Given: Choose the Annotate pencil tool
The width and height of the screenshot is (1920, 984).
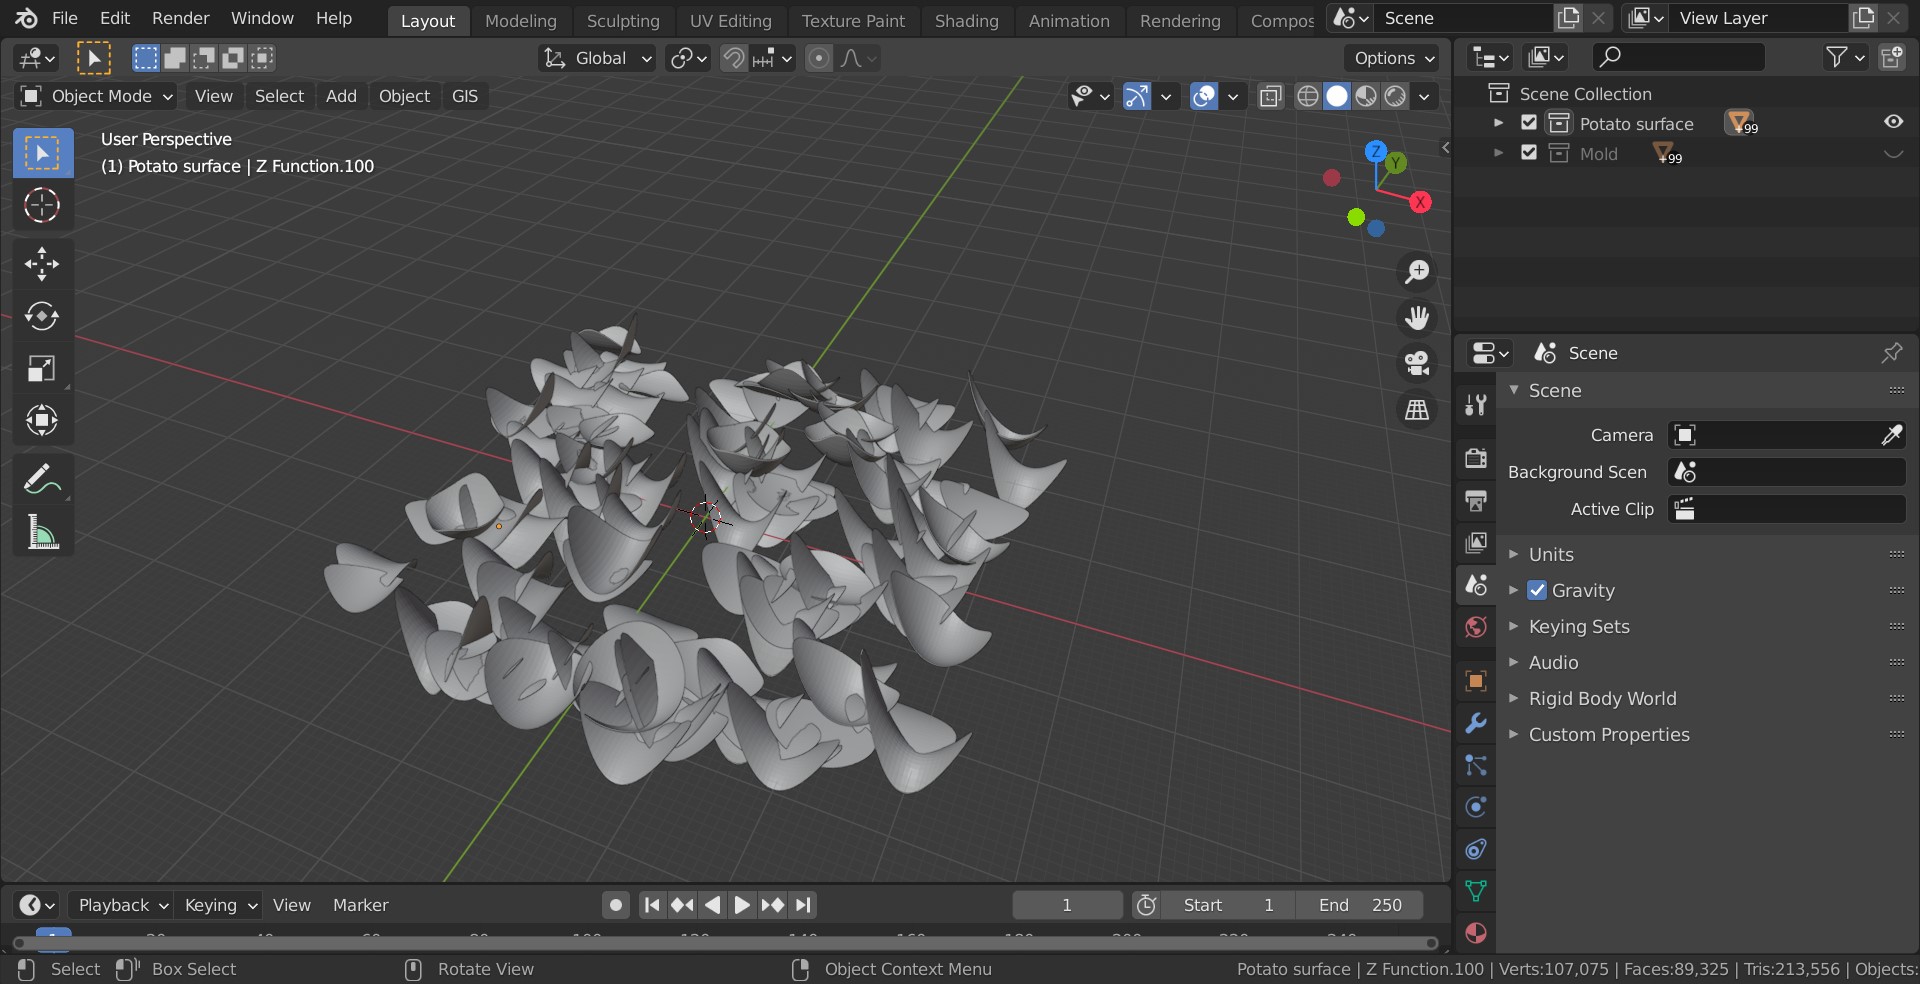Looking at the screenshot, I should [41, 480].
